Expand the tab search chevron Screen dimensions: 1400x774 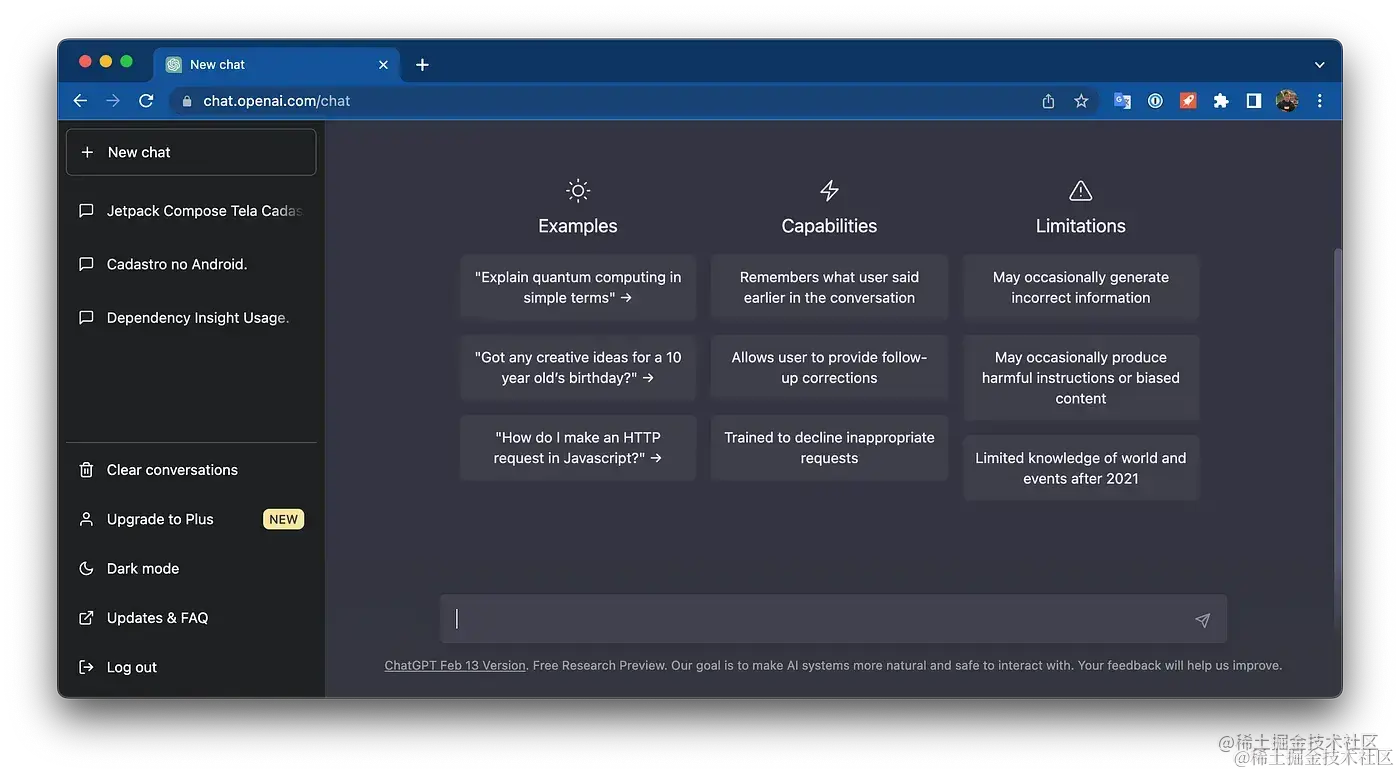coord(1320,65)
